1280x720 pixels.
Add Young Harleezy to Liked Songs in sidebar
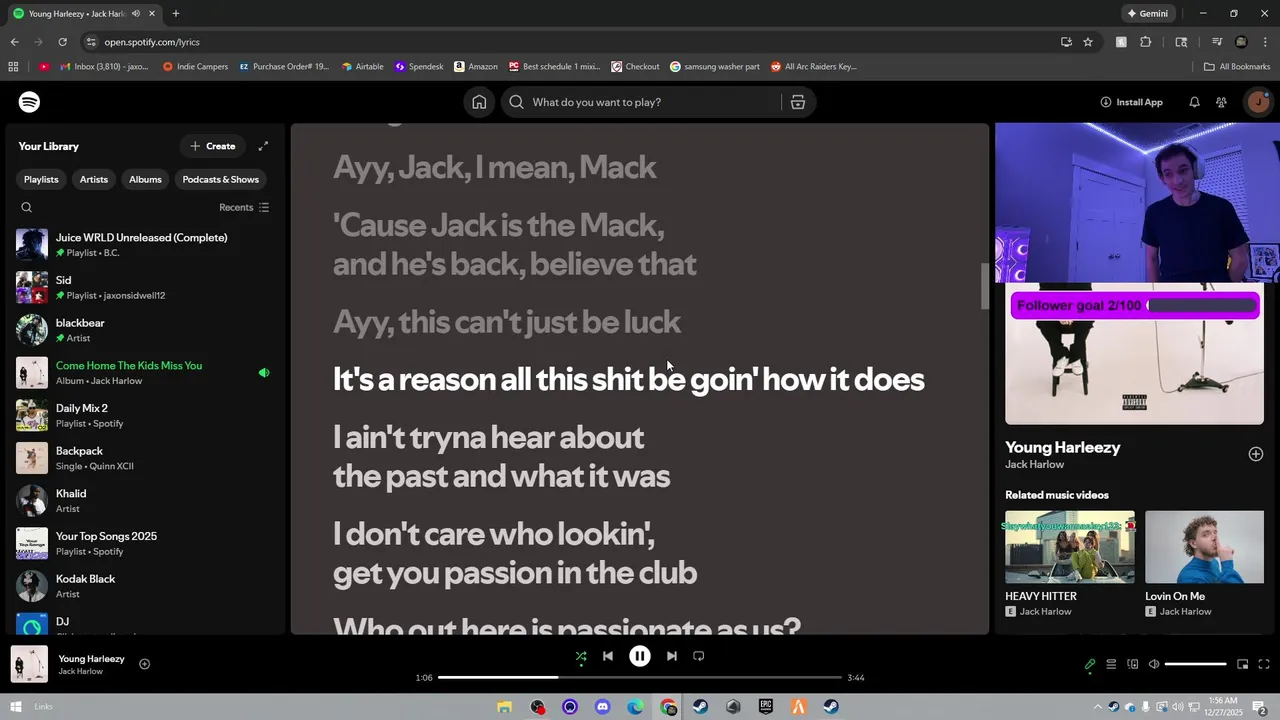pyautogui.click(x=1256, y=454)
